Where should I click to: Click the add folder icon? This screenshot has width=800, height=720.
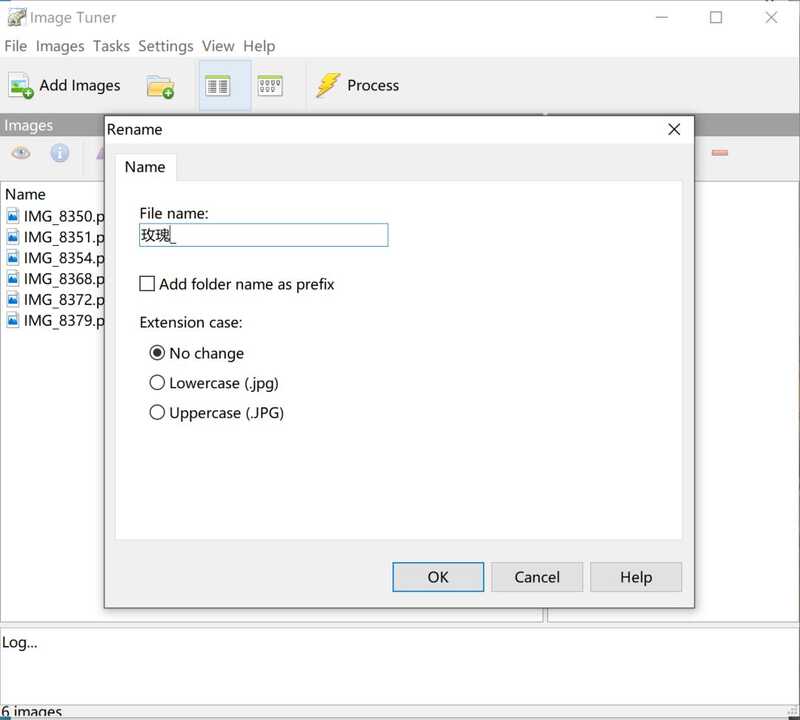coord(160,86)
